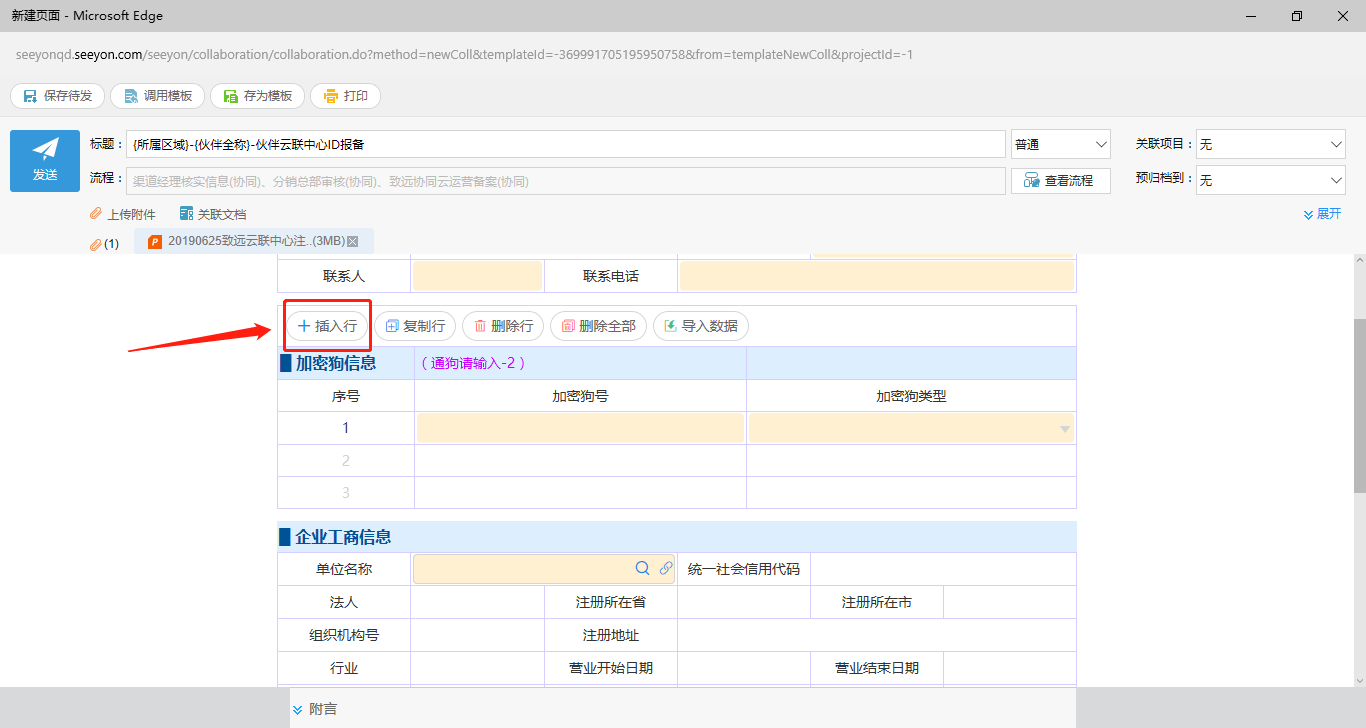Click row number 2 in 序号 column
Screen dimensions: 1366x728
point(346,461)
